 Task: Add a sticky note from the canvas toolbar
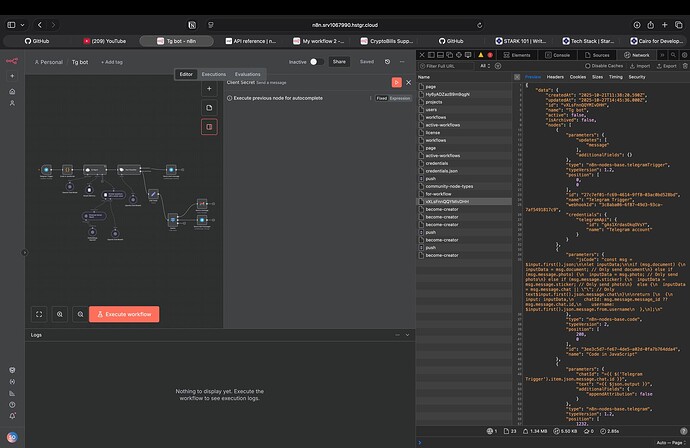tap(210, 106)
